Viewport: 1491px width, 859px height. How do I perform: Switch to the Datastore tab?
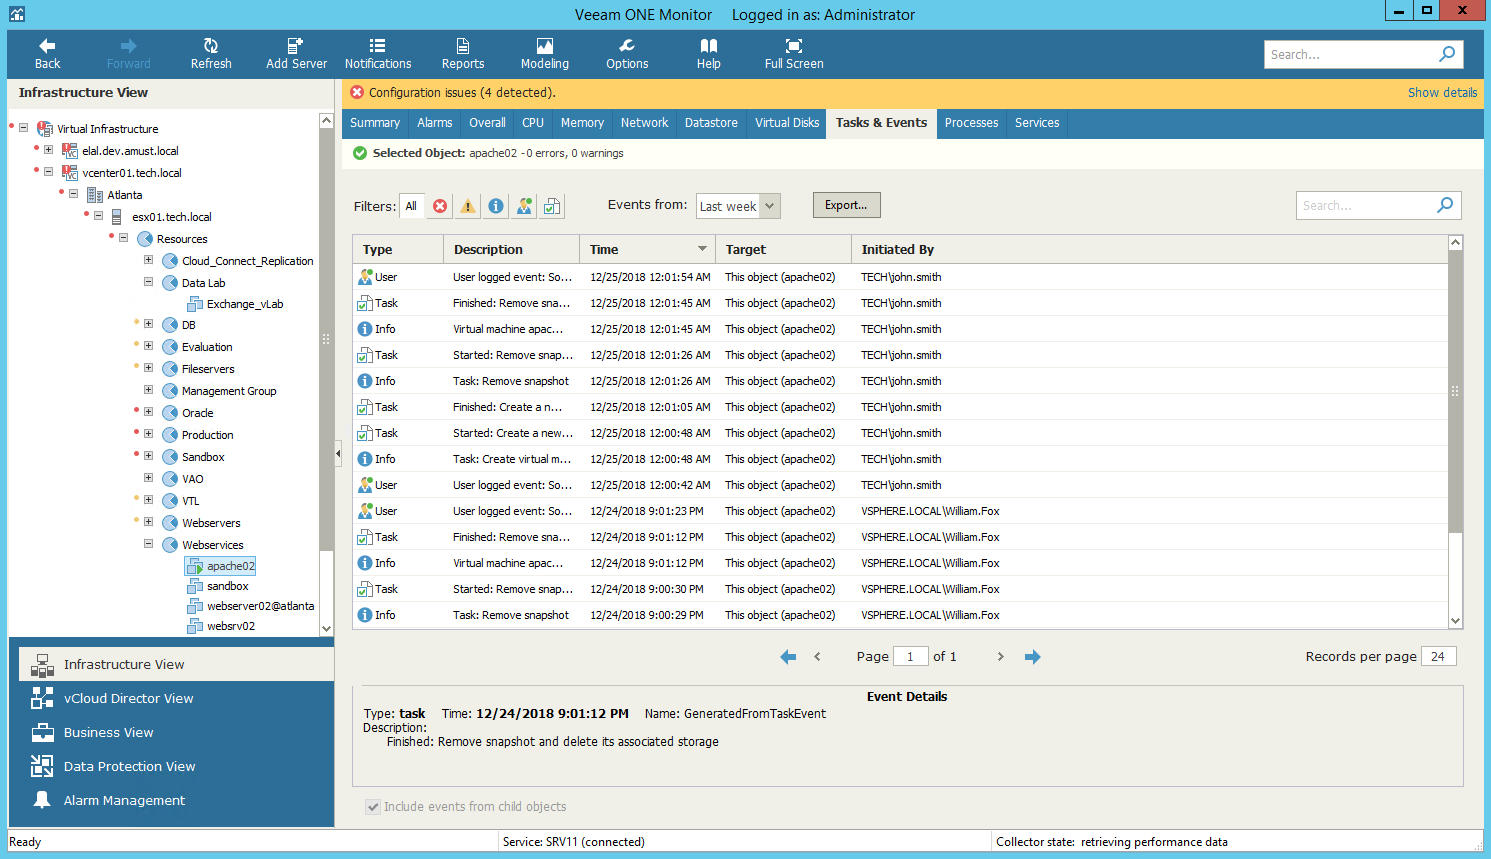tap(711, 123)
